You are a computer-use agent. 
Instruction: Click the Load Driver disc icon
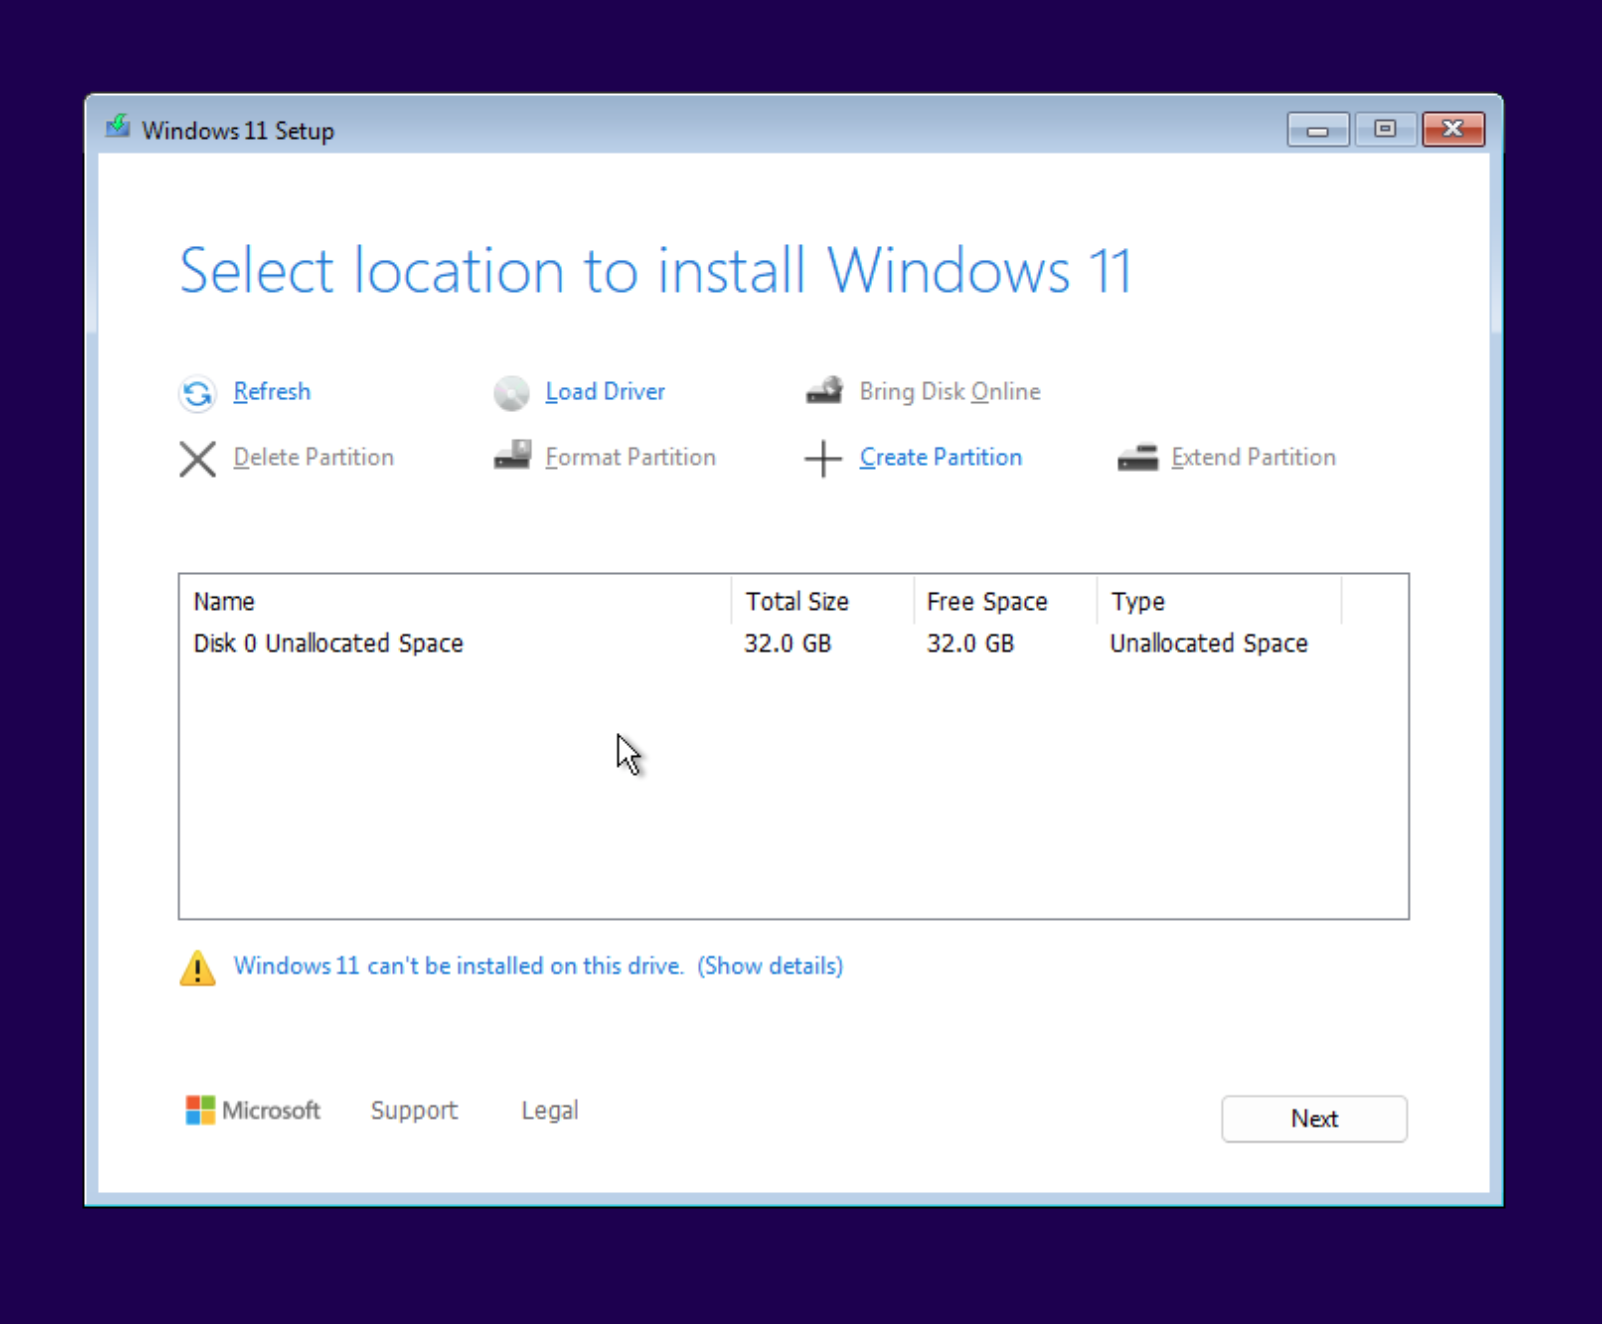(x=511, y=393)
